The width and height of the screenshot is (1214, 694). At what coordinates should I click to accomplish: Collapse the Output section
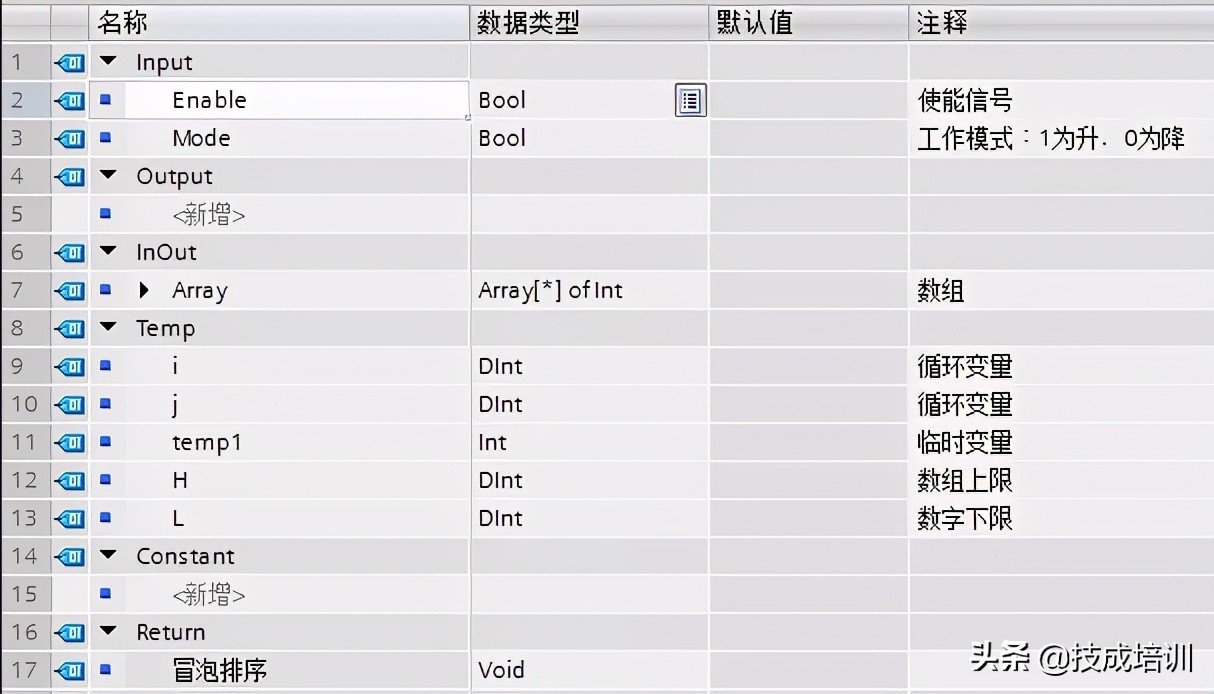[x=108, y=176]
